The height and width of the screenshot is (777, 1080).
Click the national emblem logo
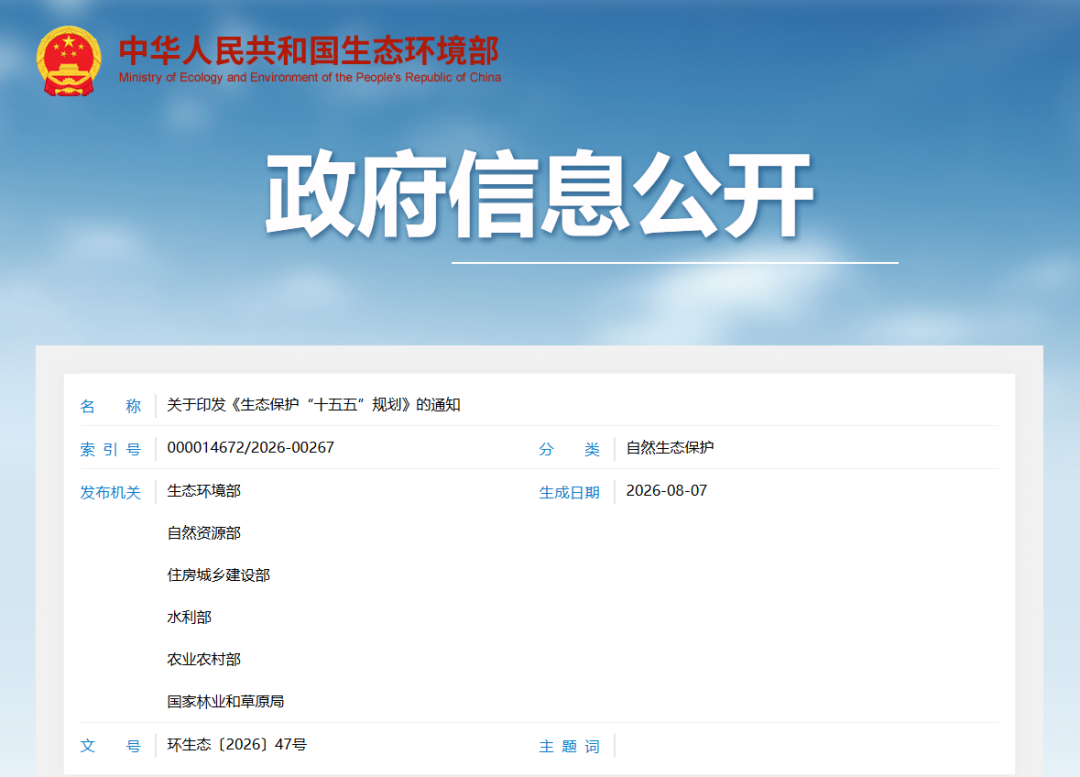point(69,61)
